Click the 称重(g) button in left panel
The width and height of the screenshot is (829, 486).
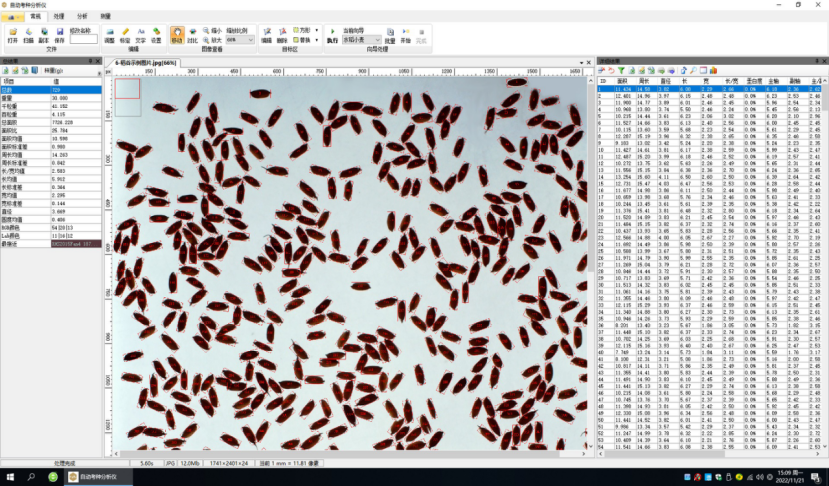(56, 70)
